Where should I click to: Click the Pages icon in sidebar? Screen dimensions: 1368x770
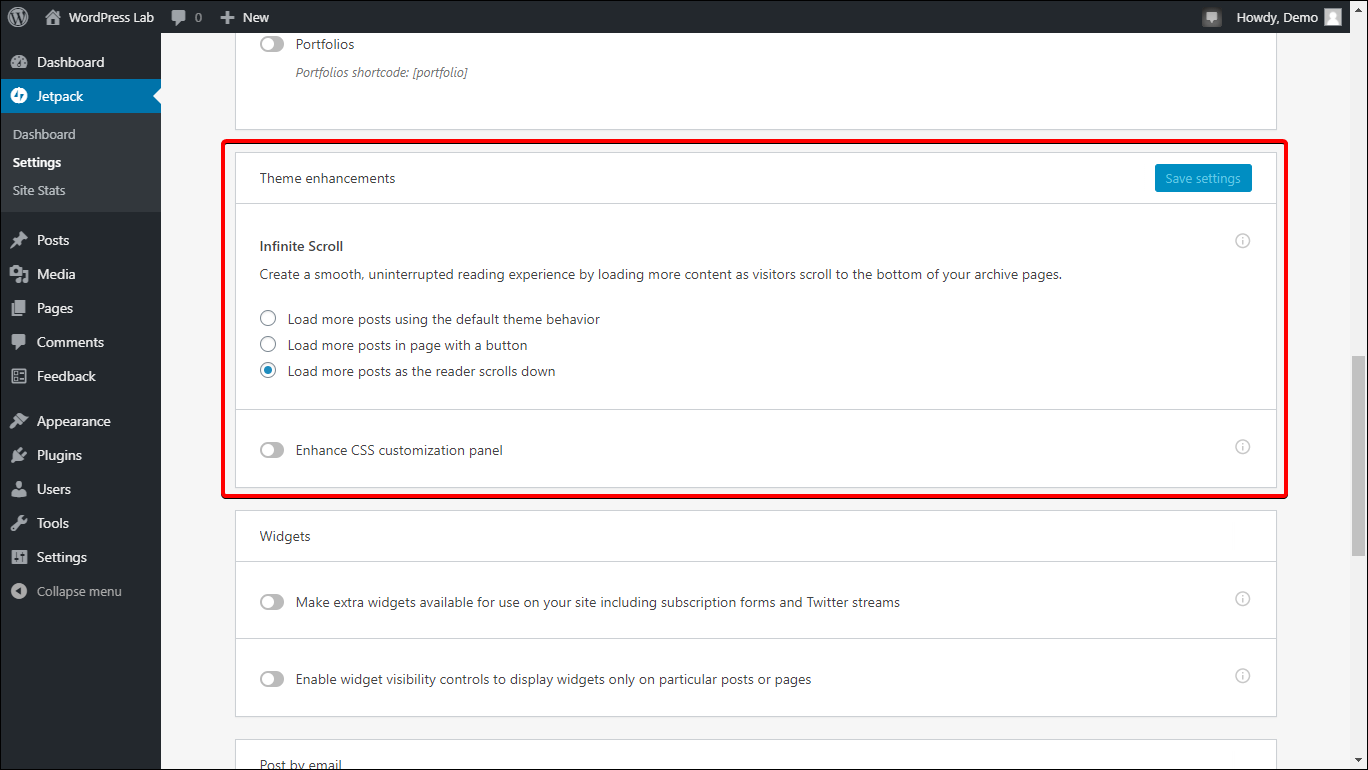pyautogui.click(x=19, y=308)
